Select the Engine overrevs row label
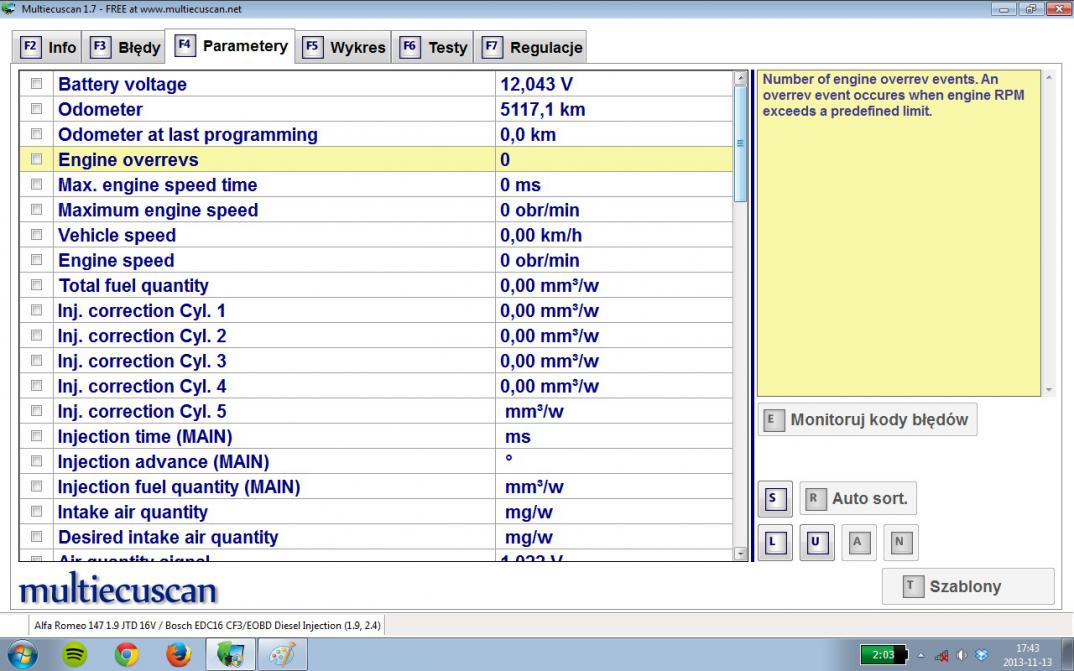This screenshot has height=671, width=1074. tap(128, 160)
